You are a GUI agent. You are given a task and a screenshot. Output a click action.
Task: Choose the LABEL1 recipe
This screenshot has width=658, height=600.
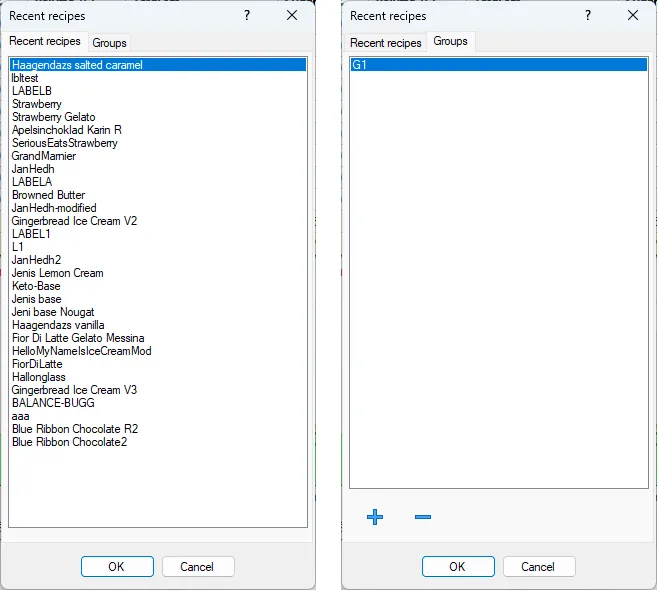(x=158, y=234)
